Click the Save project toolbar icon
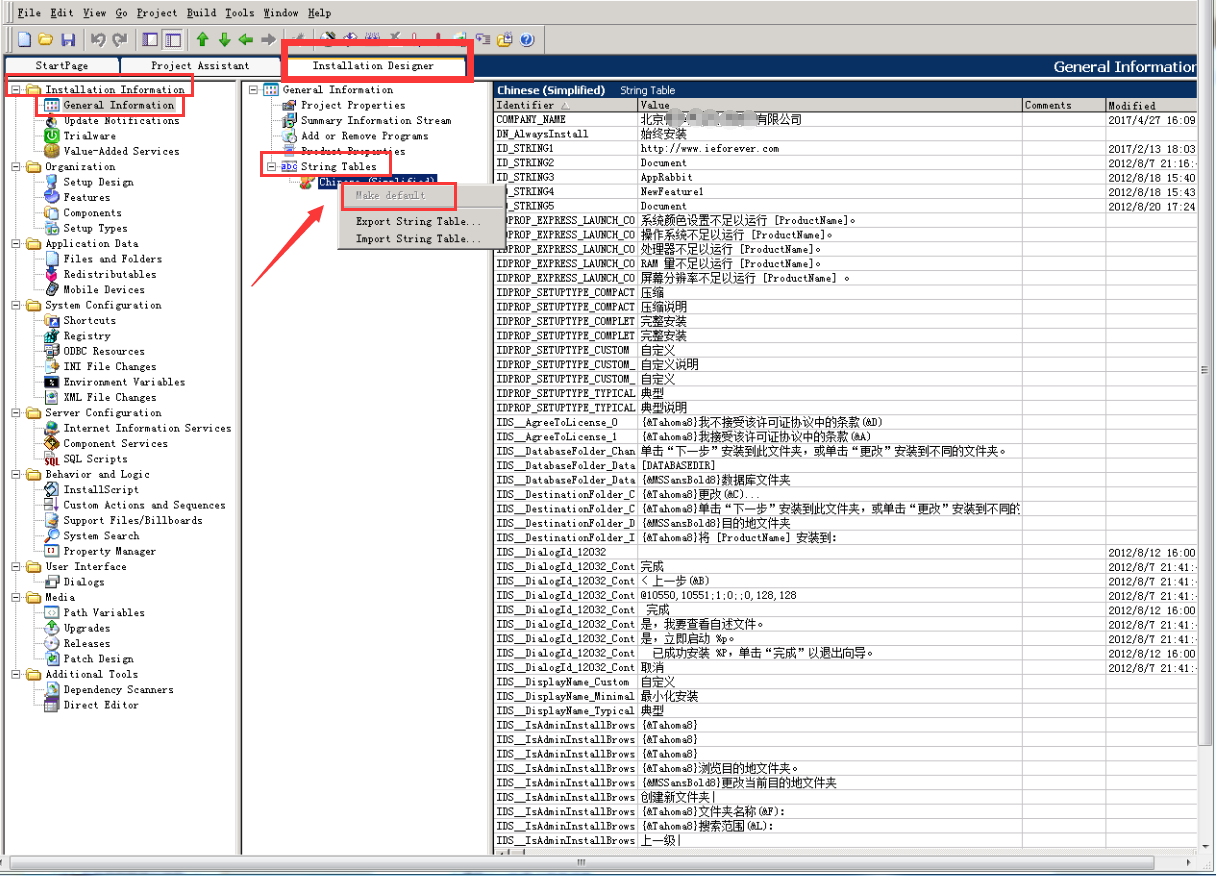Viewport: 1216px width, 876px height. 68,40
